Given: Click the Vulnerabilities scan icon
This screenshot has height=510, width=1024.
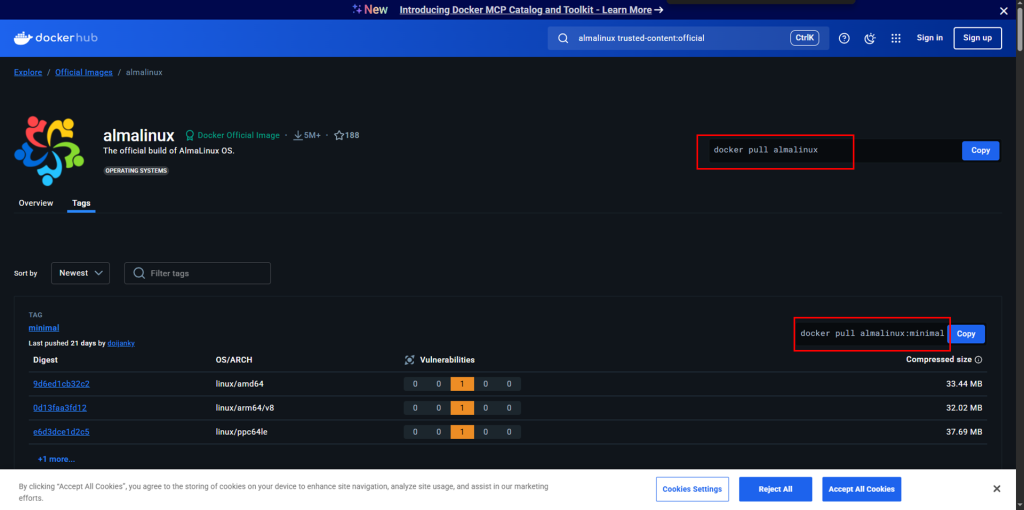Looking at the screenshot, I should [x=409, y=360].
